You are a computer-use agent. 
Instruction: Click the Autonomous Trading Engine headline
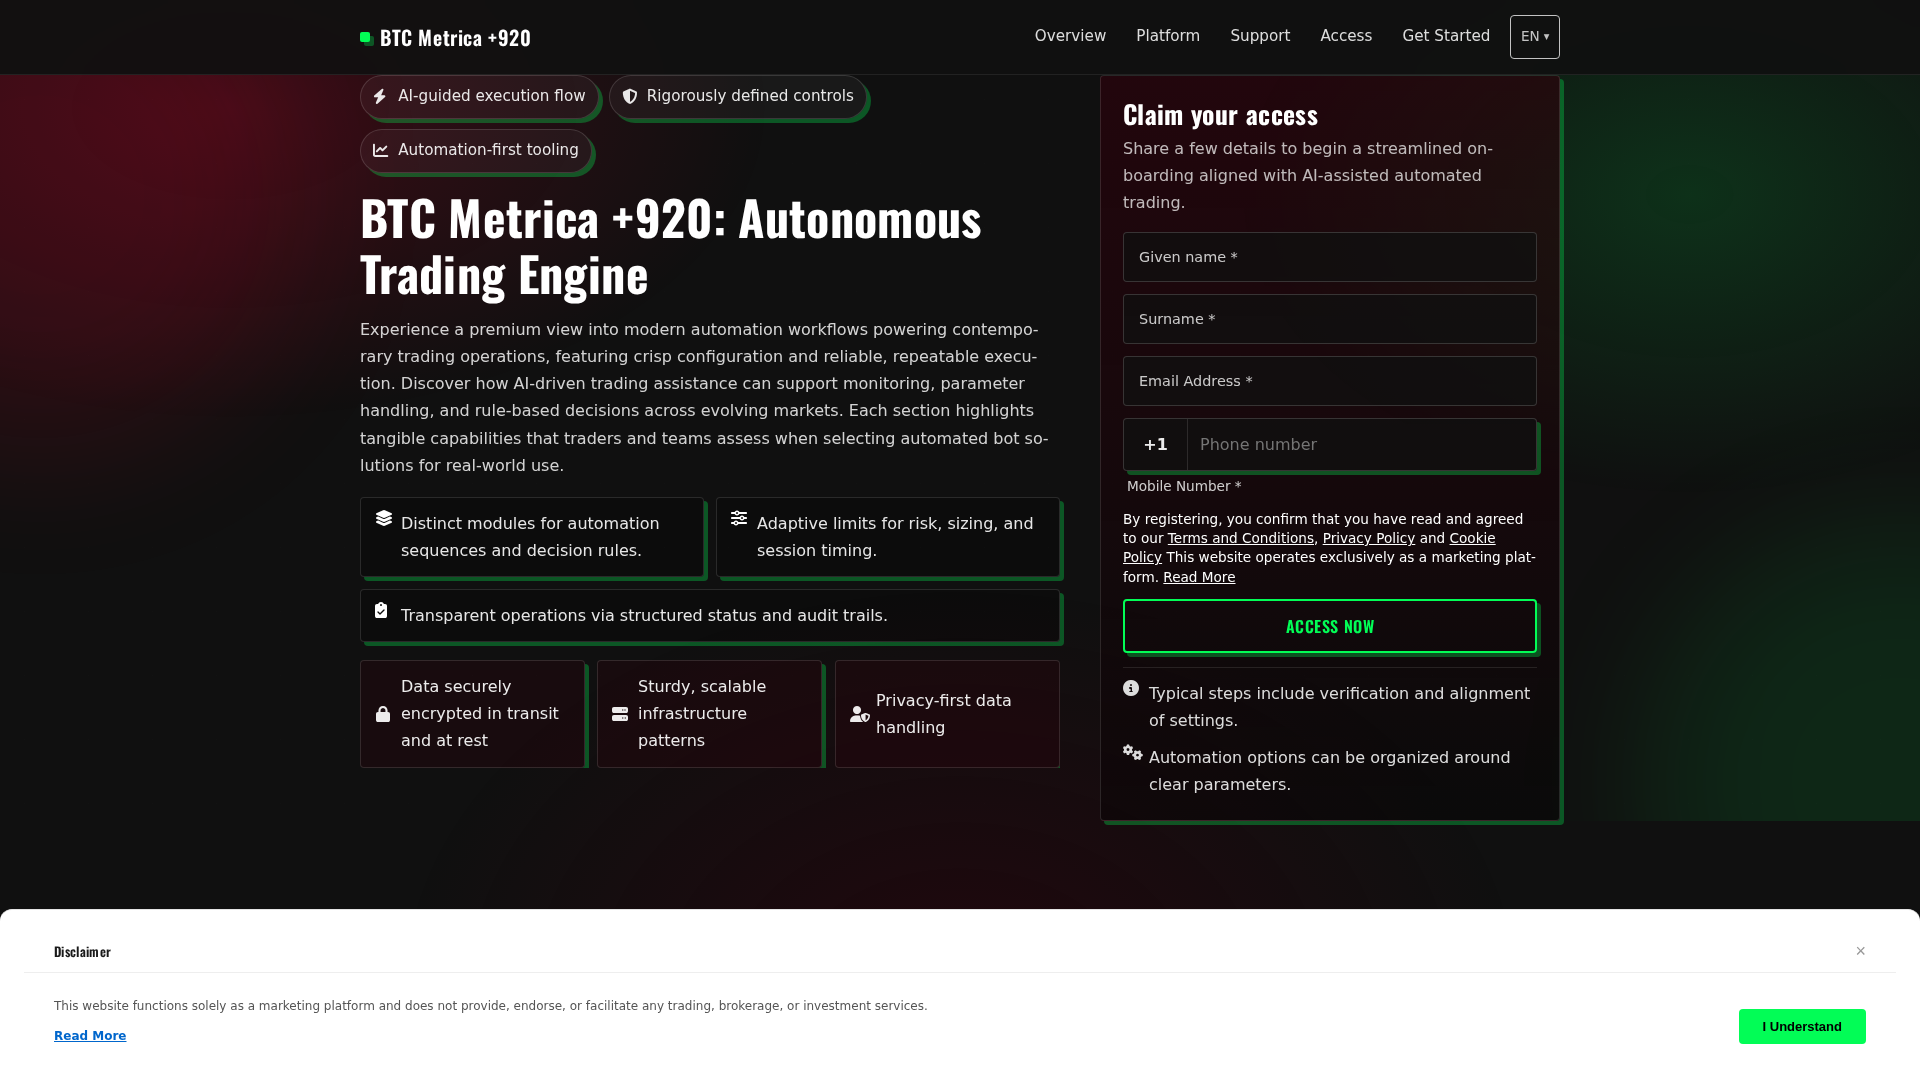pyautogui.click(x=670, y=246)
